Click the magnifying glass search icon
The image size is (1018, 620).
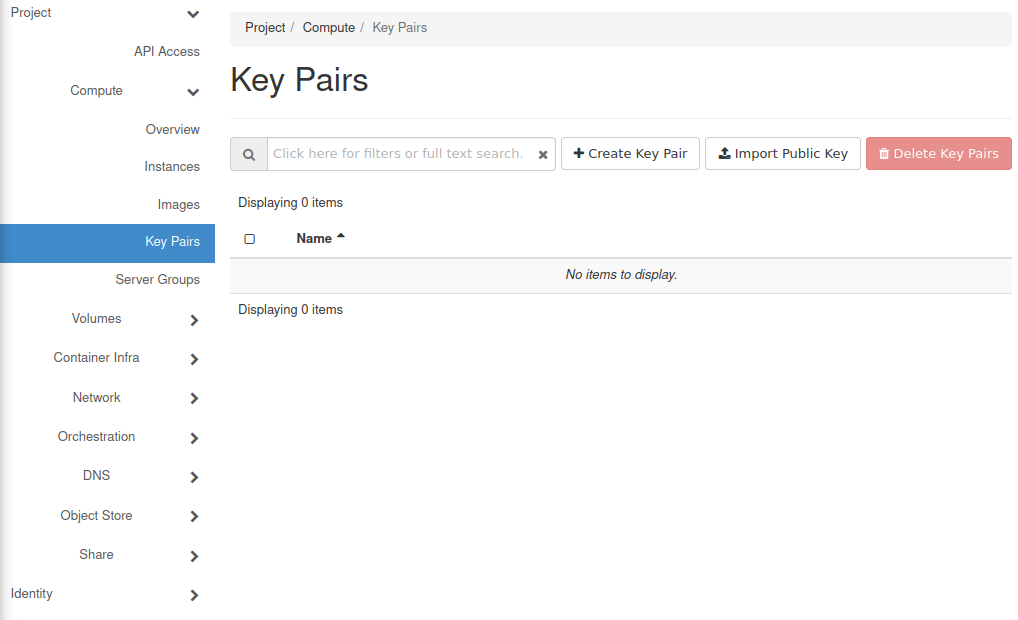pyautogui.click(x=249, y=154)
